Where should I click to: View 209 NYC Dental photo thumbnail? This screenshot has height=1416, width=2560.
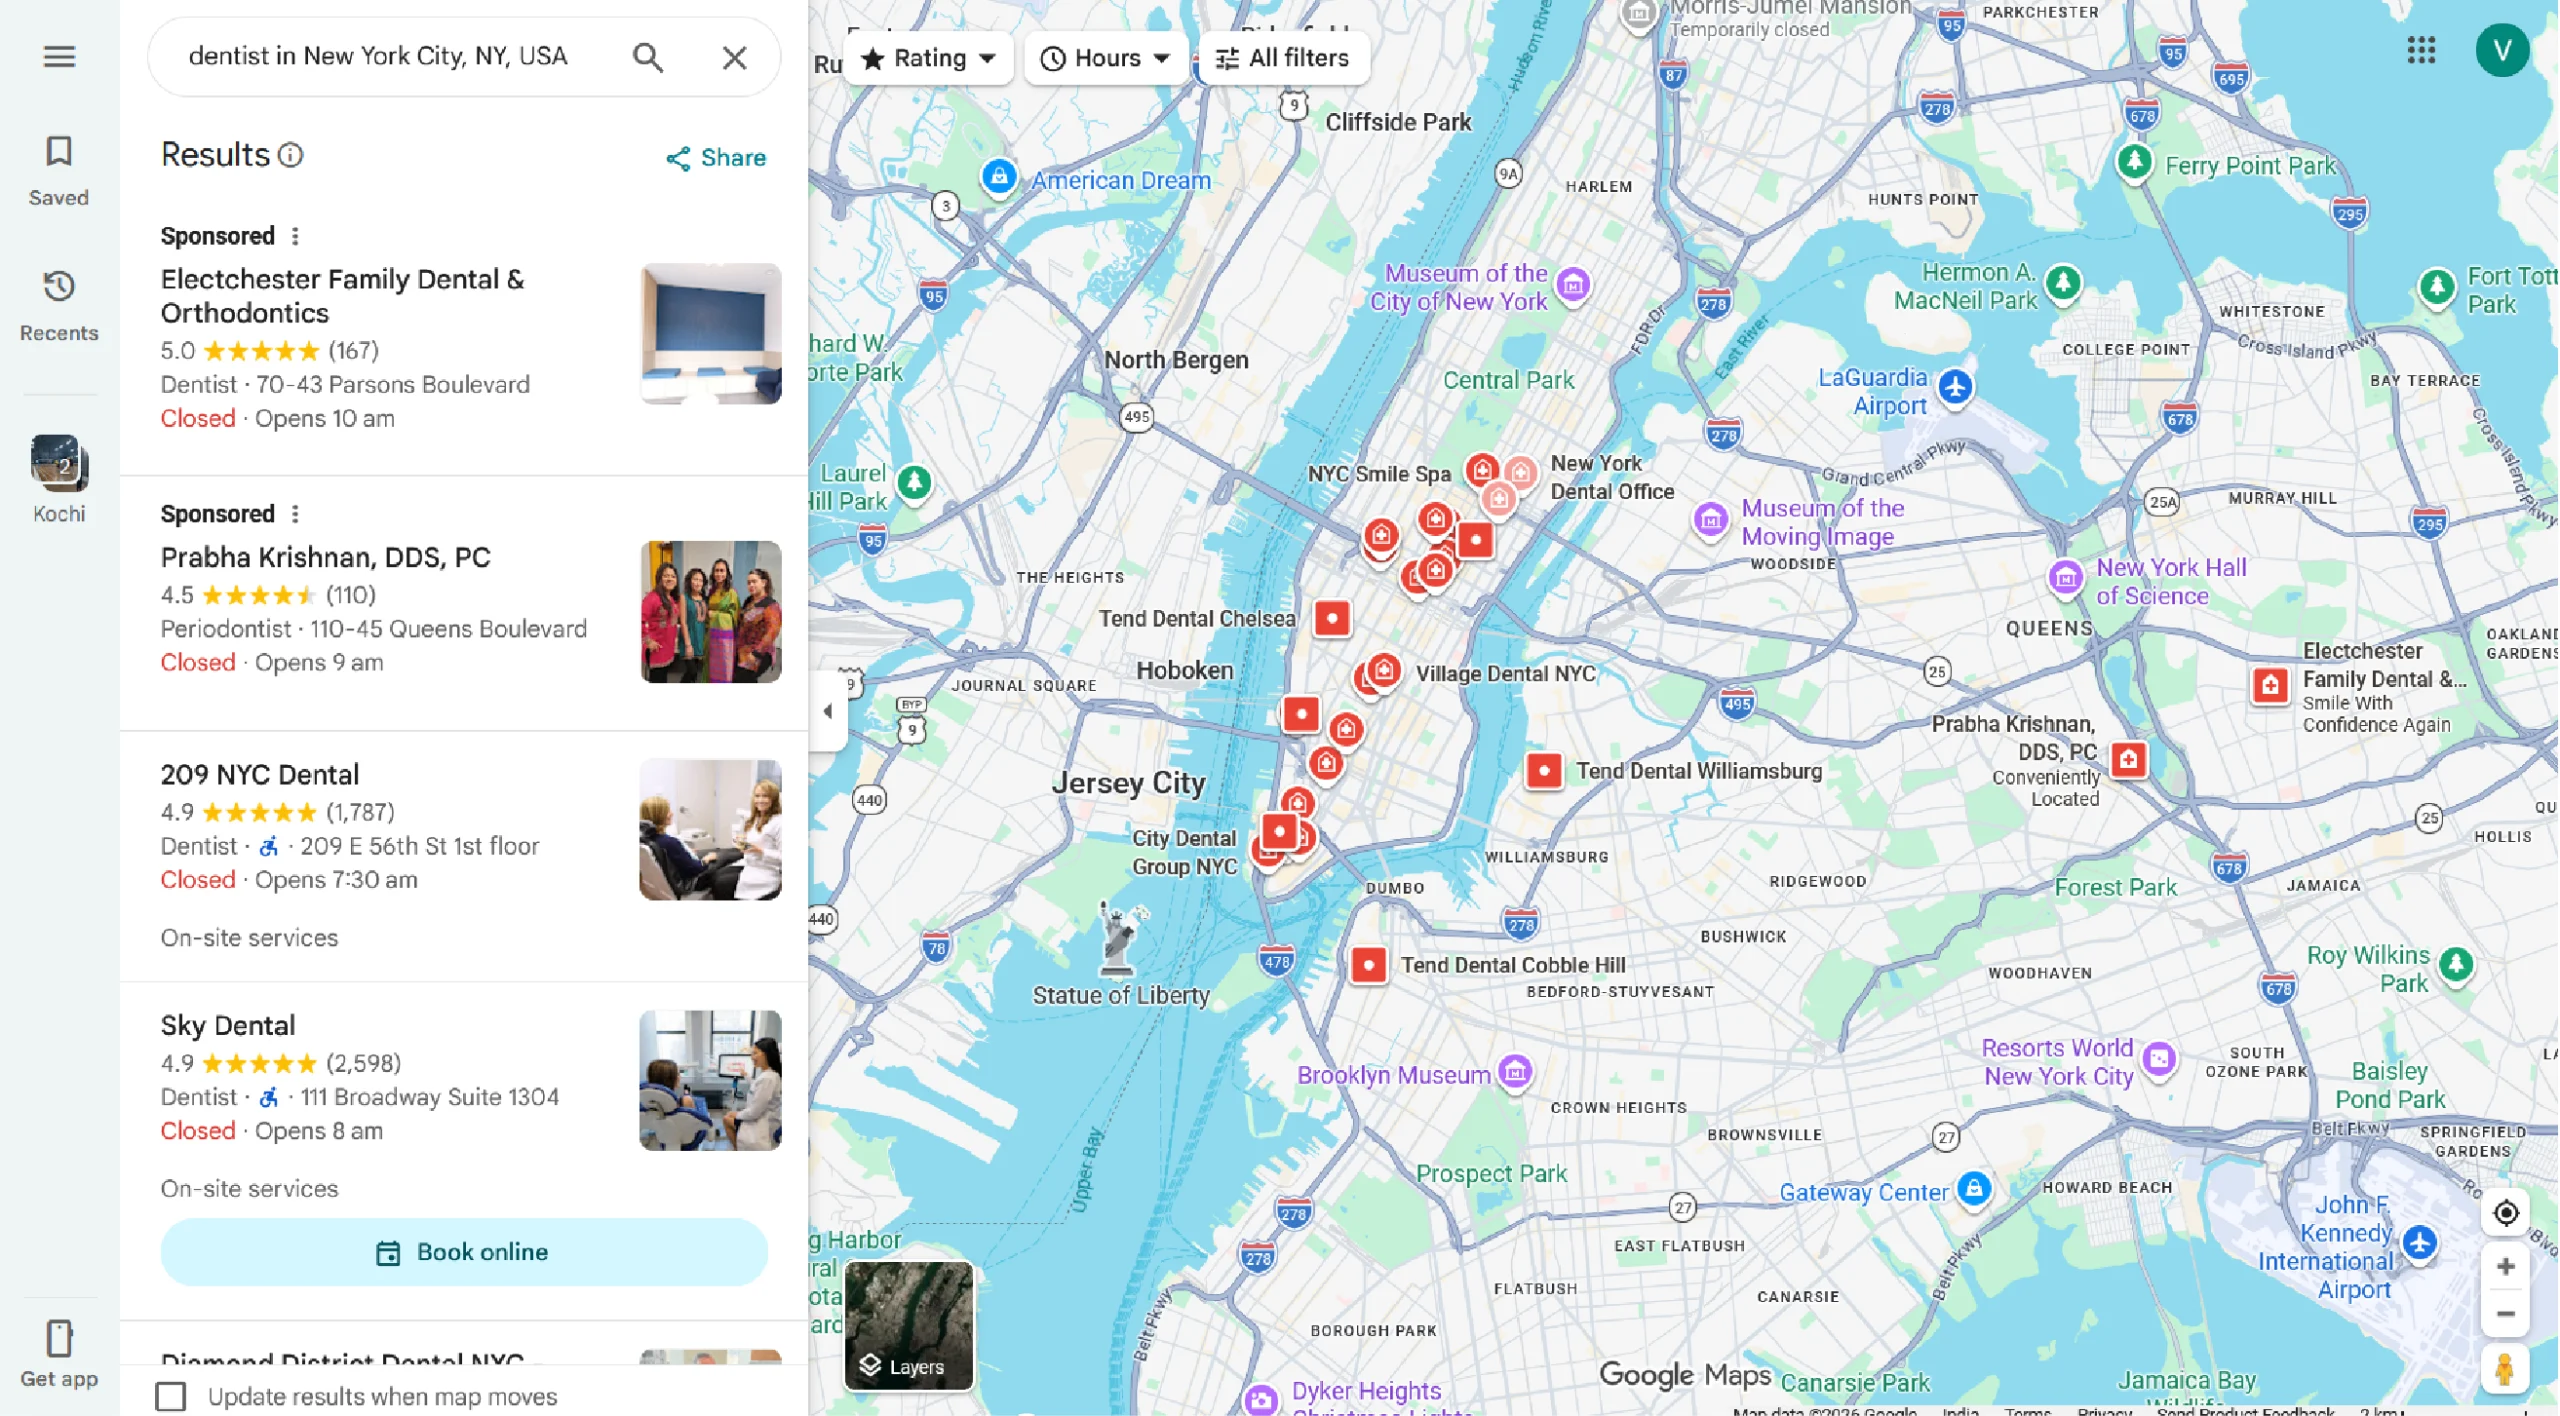(711, 829)
